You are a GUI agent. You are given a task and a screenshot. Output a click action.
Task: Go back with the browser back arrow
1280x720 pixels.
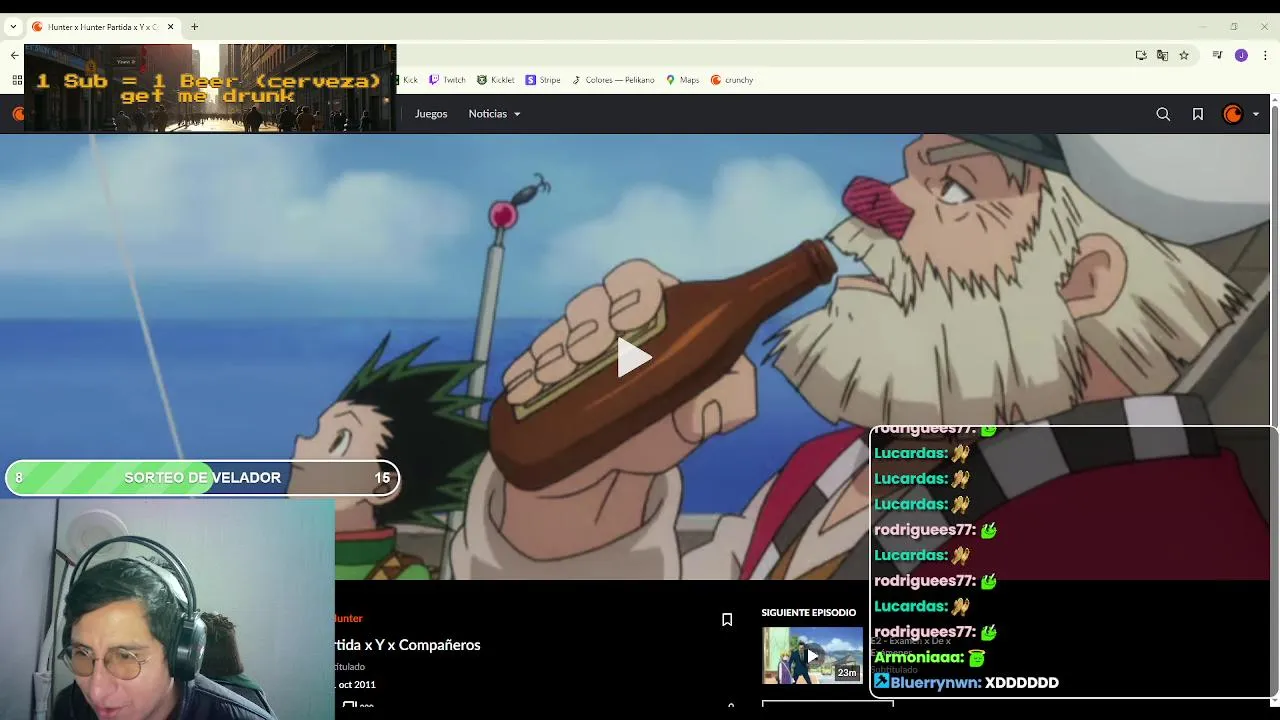[14, 55]
